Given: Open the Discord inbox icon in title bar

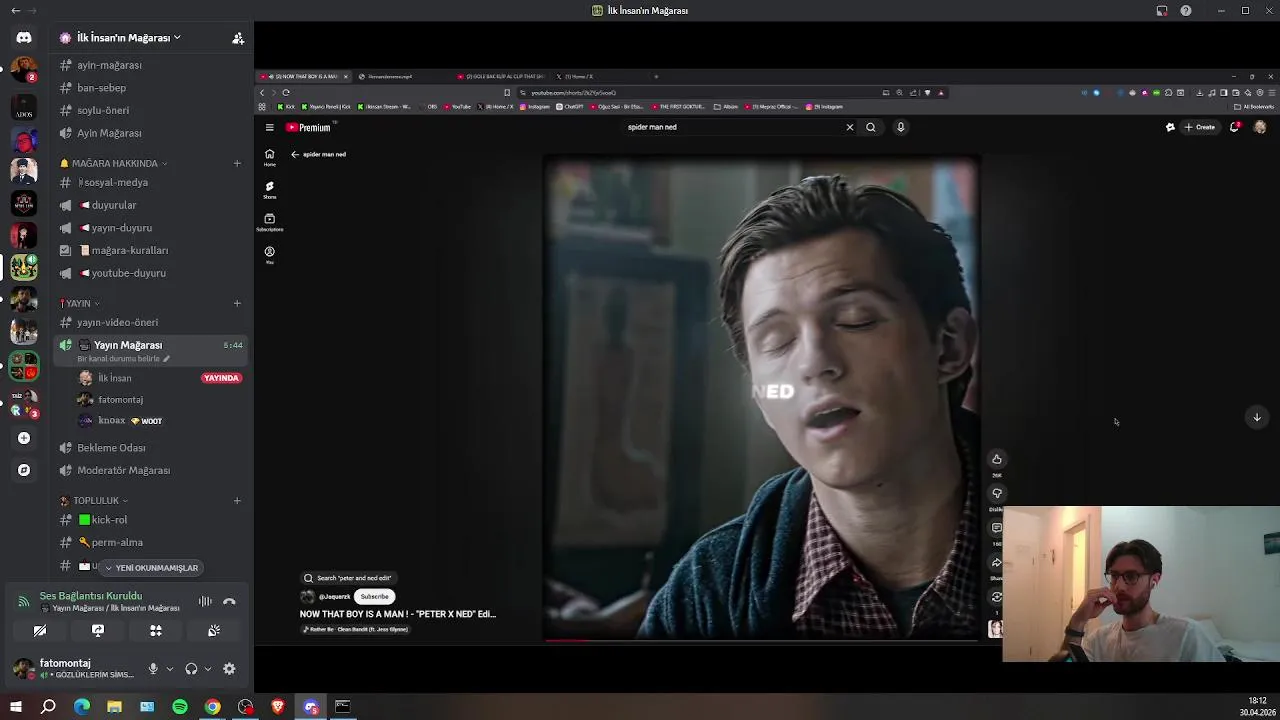Looking at the screenshot, I should point(1162,10).
